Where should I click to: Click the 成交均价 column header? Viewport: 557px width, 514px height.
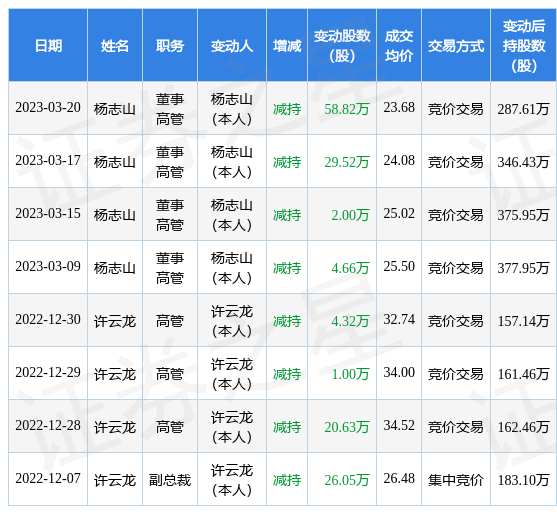(399, 46)
